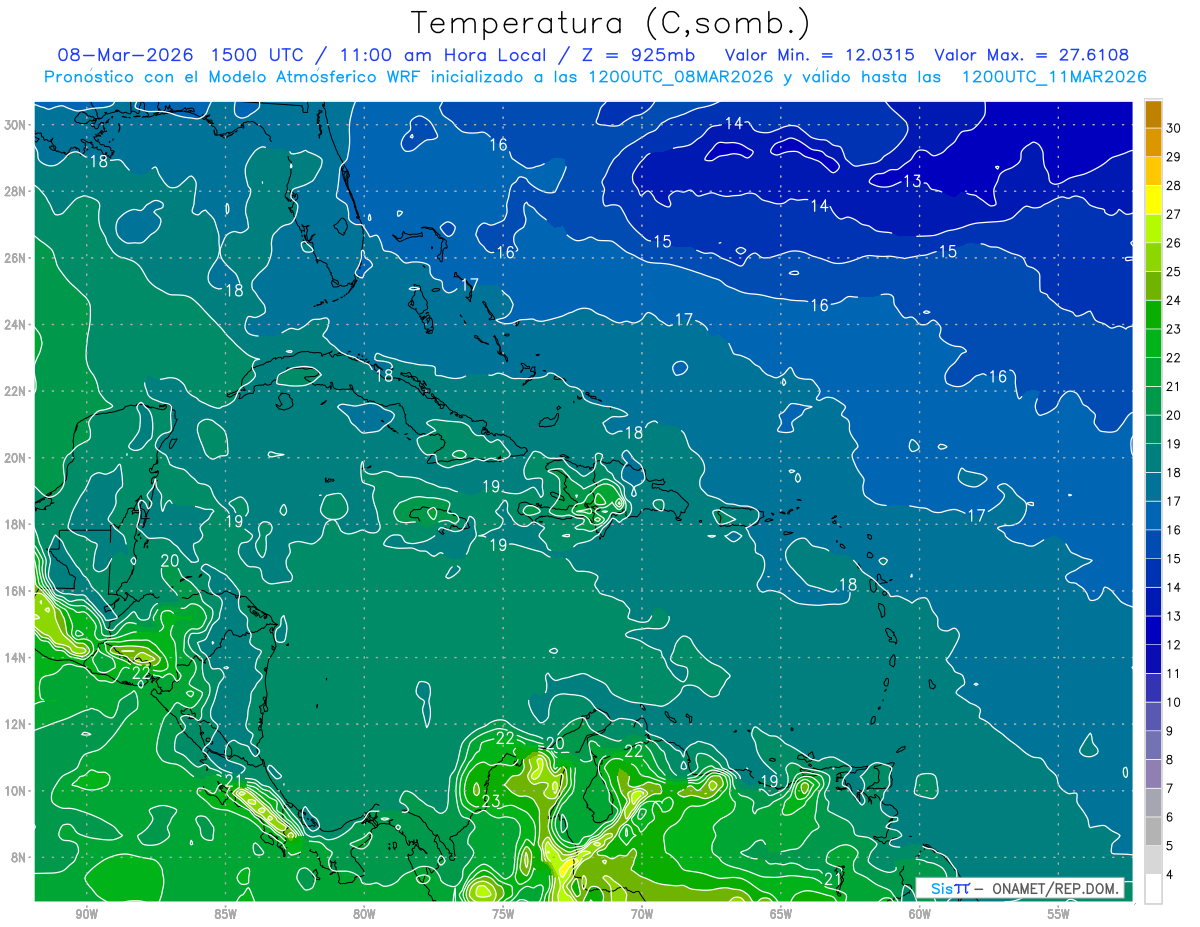Click the WRF model forecast description line
This screenshot has width=1200, height=927.
pos(595,77)
